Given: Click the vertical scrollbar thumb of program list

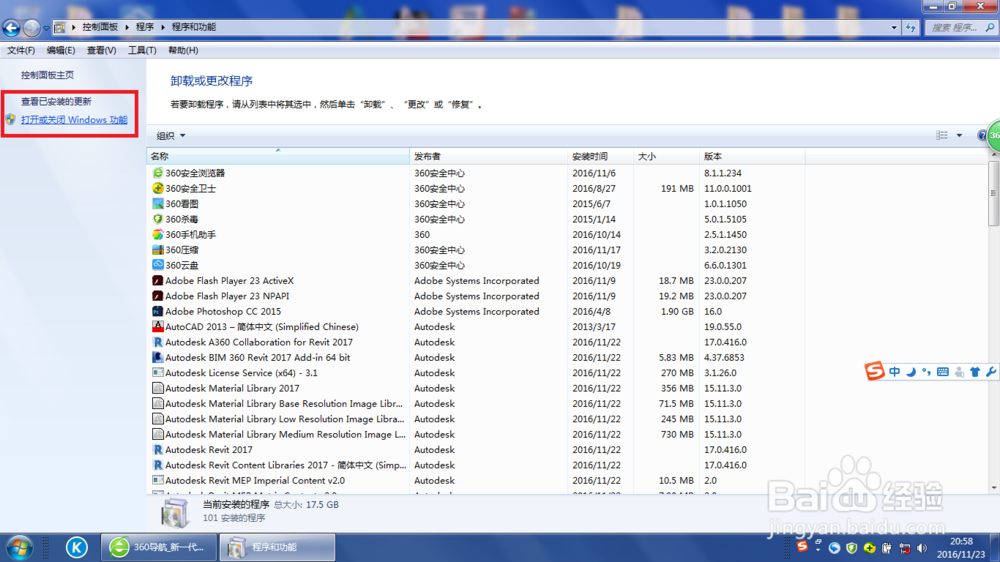Looking at the screenshot, I should [994, 193].
